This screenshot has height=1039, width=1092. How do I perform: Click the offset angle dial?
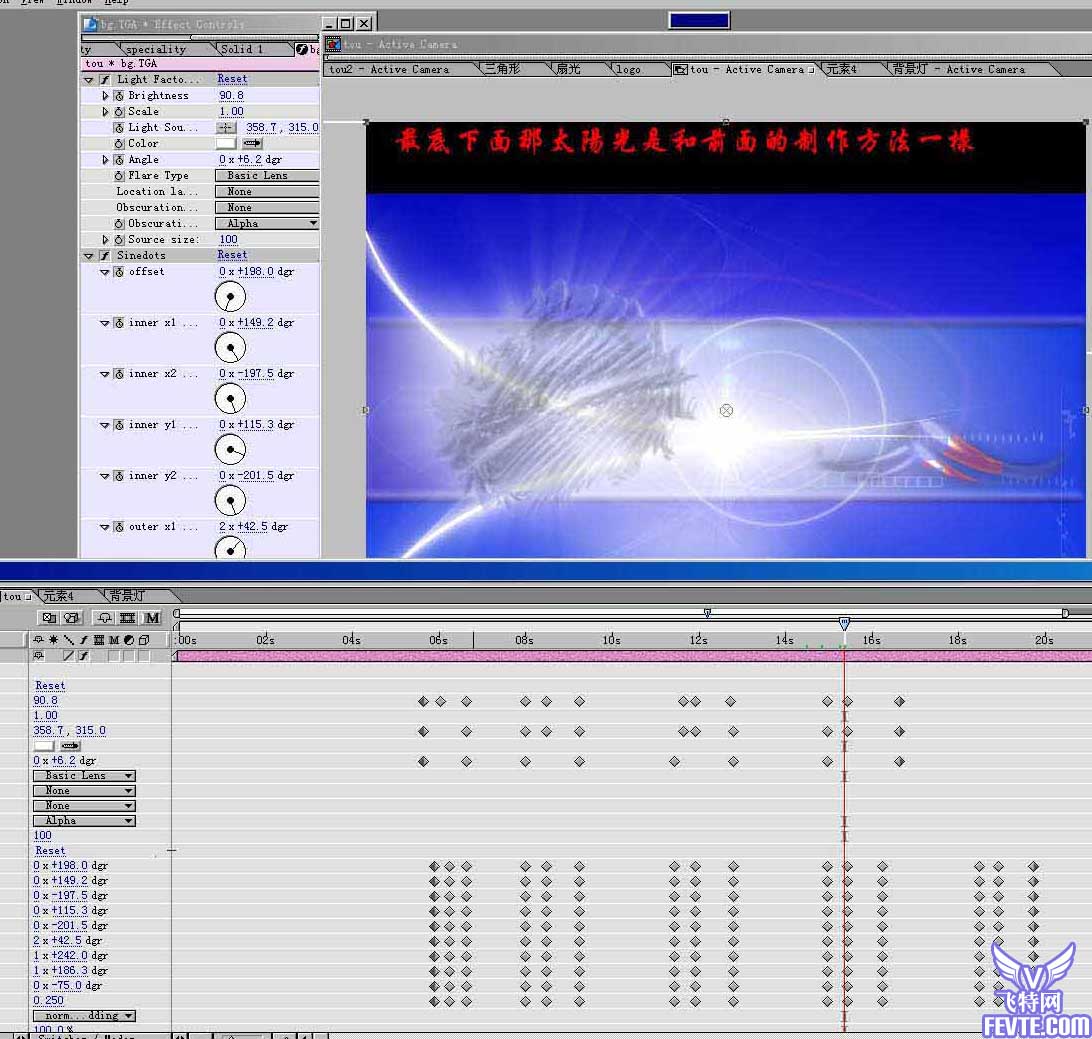pyautogui.click(x=231, y=297)
